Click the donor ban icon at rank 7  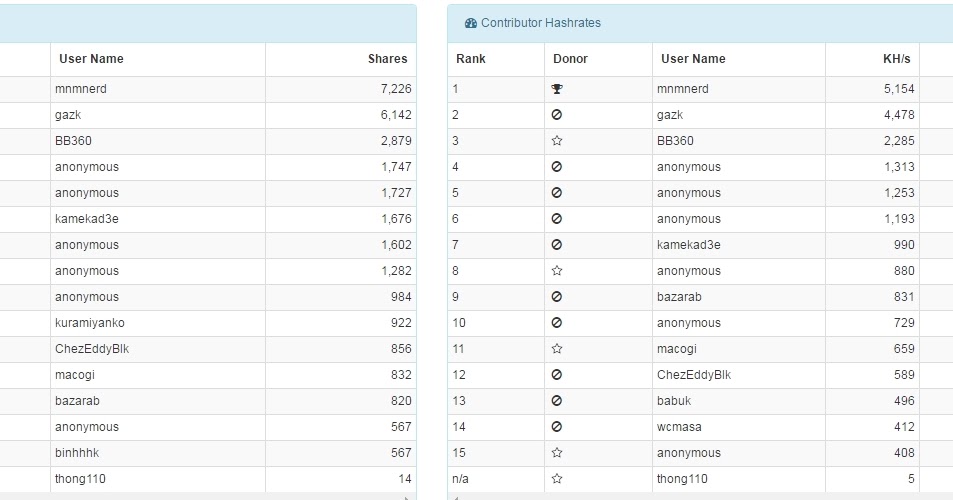pyautogui.click(x=557, y=245)
